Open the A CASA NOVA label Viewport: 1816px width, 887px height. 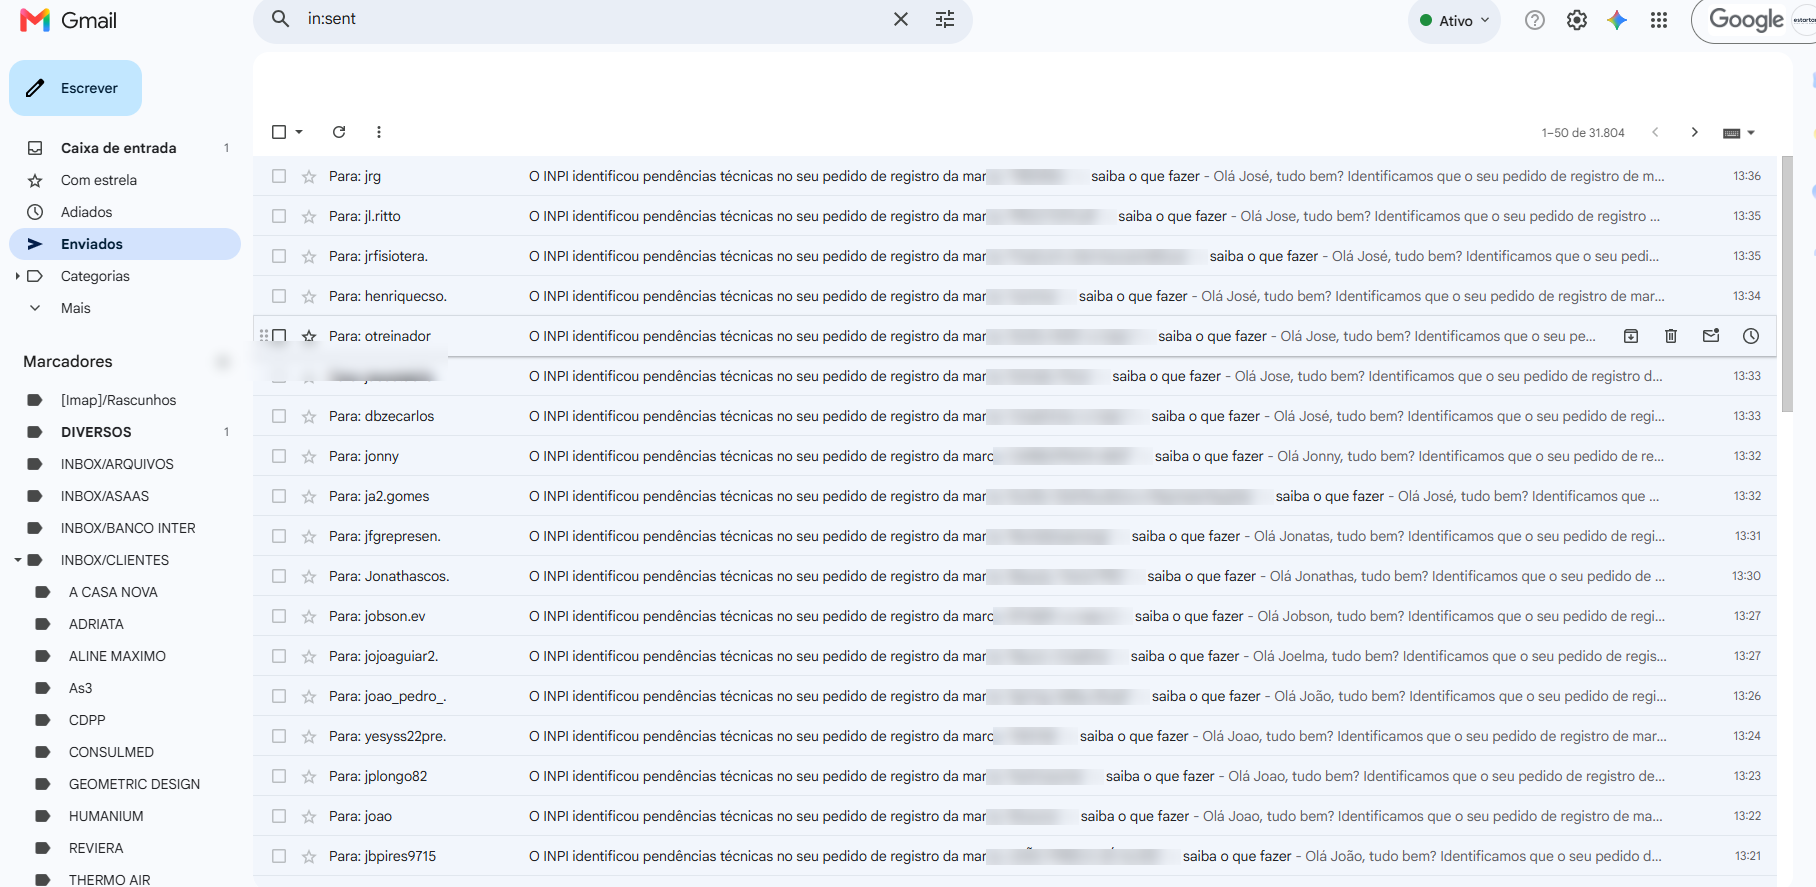(x=113, y=592)
